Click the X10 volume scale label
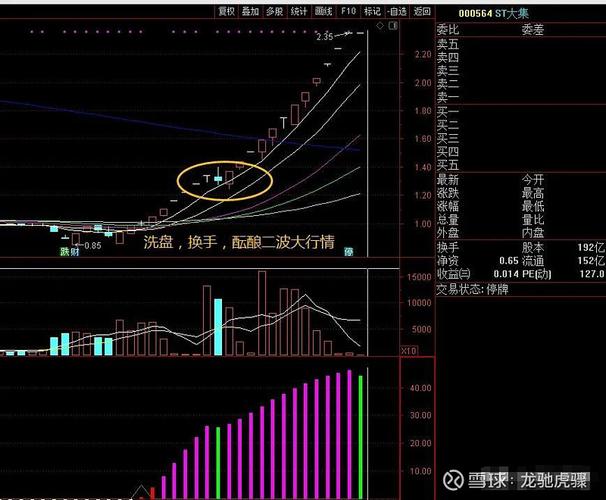606x500 pixels. [409, 350]
